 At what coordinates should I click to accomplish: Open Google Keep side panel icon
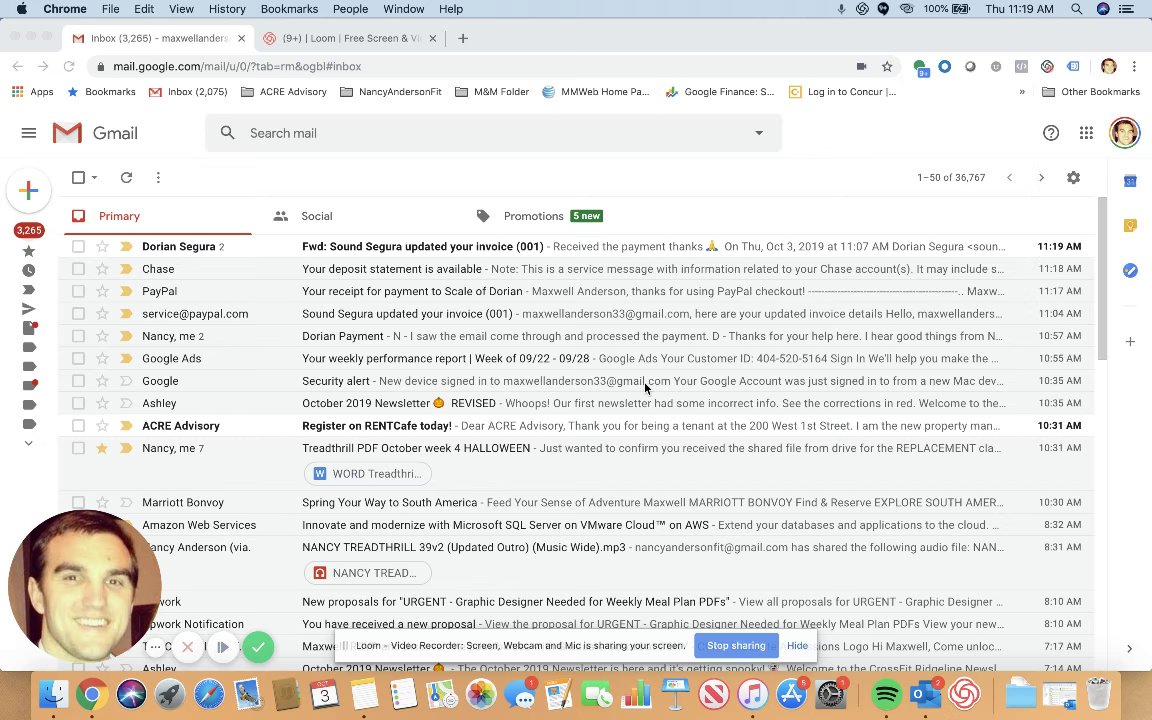point(1130,226)
